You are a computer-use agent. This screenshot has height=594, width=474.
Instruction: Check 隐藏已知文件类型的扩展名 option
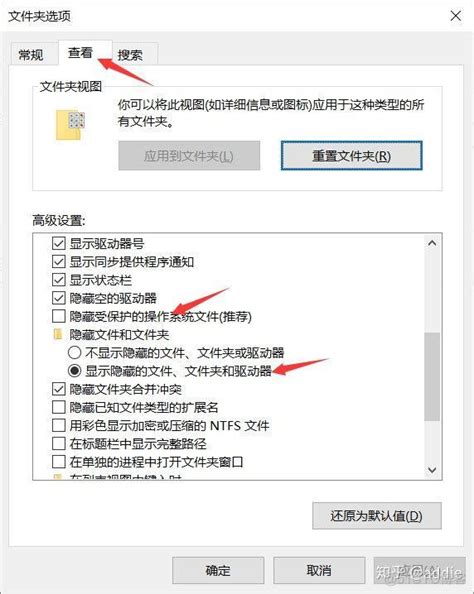coord(58,407)
